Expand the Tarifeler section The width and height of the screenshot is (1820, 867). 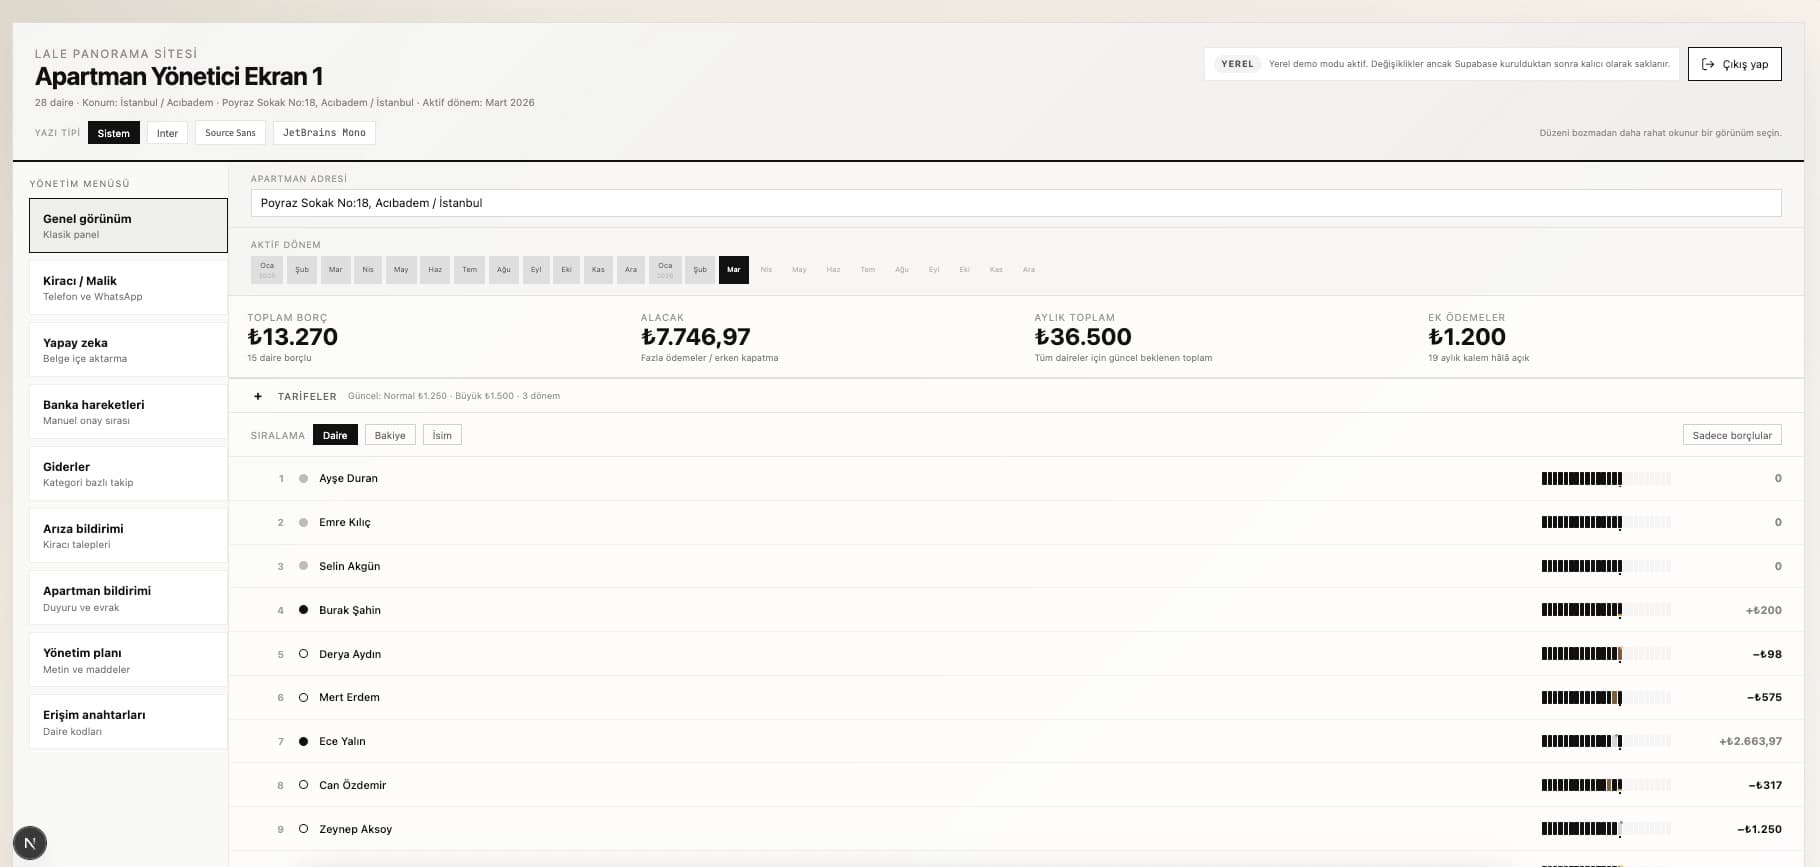[307, 396]
